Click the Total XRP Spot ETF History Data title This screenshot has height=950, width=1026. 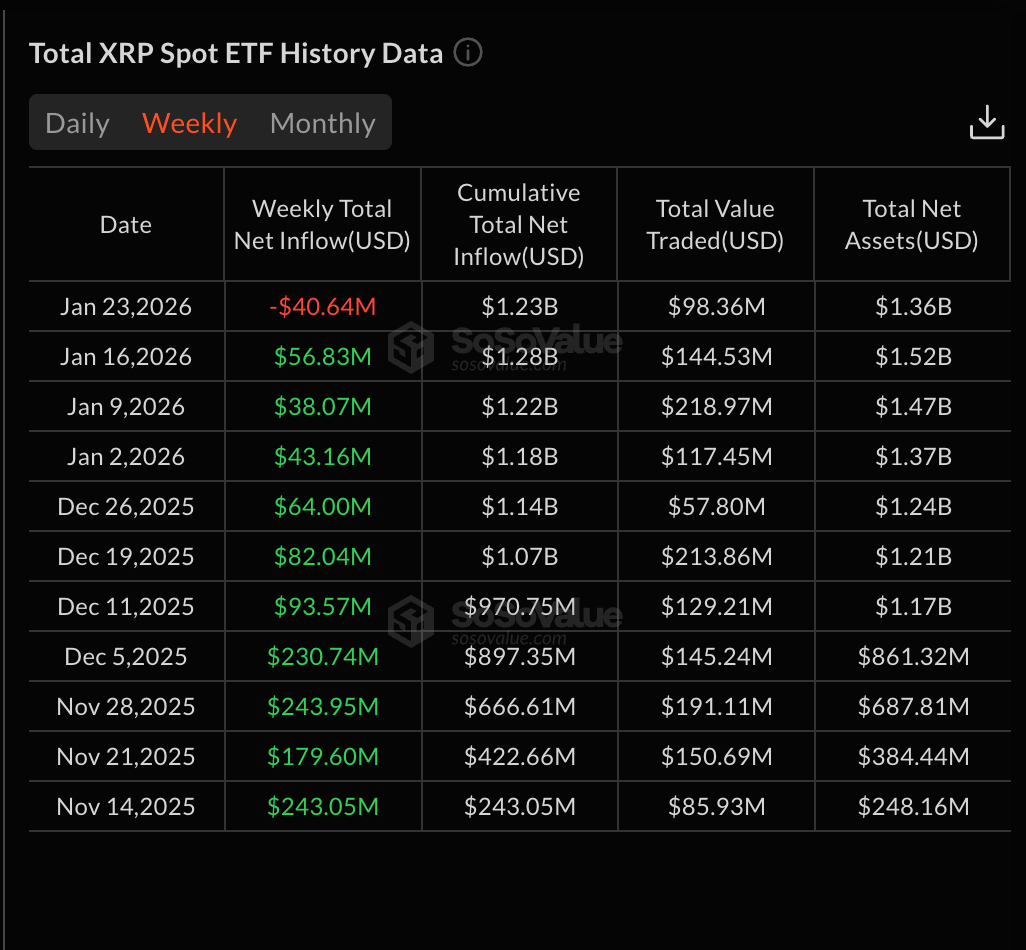pos(237,53)
